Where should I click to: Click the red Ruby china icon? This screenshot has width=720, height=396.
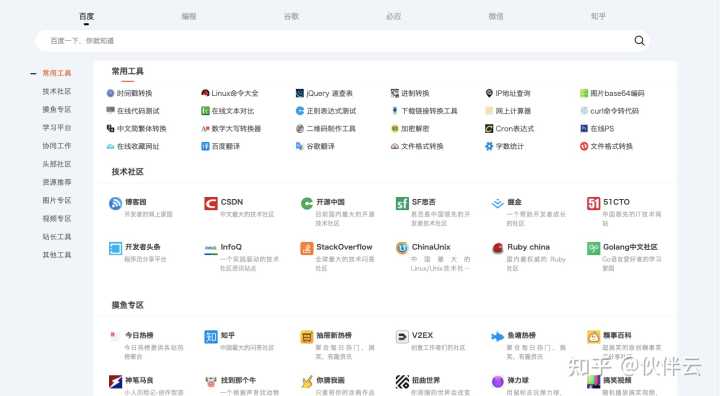[x=497, y=248]
